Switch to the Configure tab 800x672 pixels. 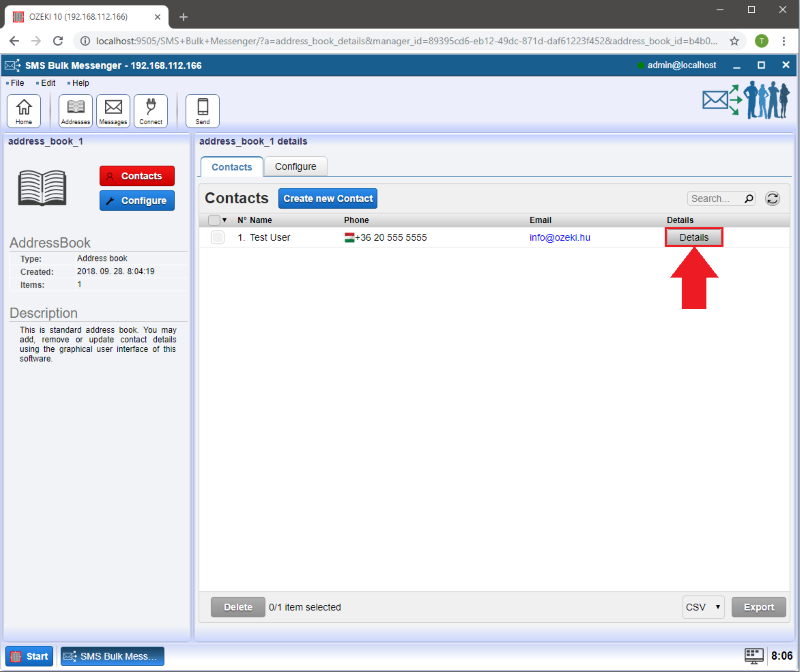click(295, 167)
